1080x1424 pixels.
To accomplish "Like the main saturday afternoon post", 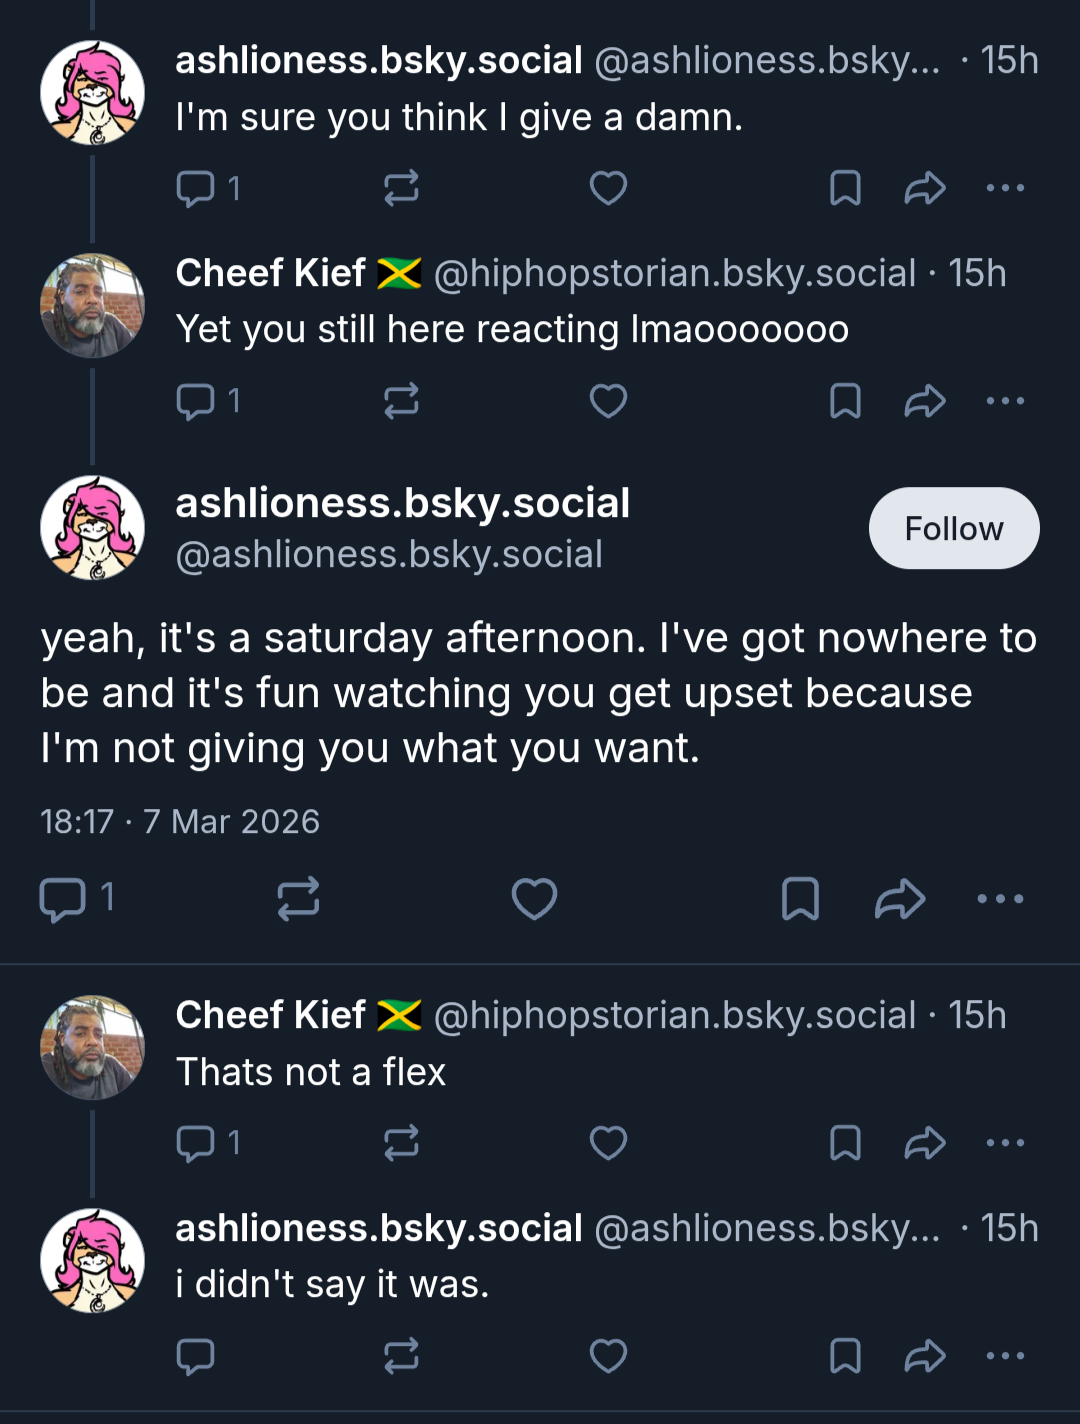I will click(534, 898).
